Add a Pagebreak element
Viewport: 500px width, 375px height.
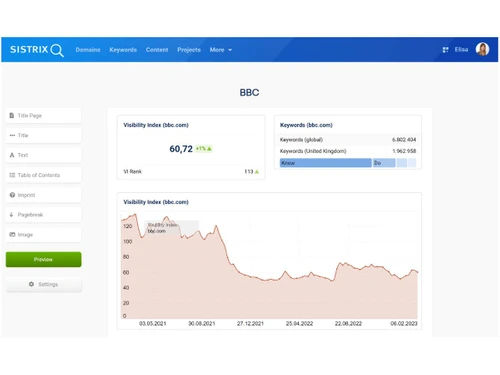(x=43, y=215)
